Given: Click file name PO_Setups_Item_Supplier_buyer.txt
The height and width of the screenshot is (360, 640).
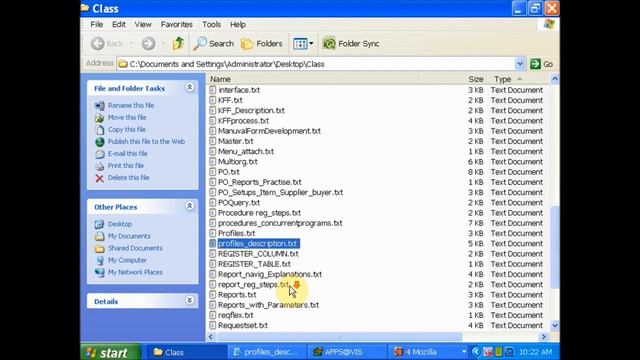Looking at the screenshot, I should click(x=280, y=192).
